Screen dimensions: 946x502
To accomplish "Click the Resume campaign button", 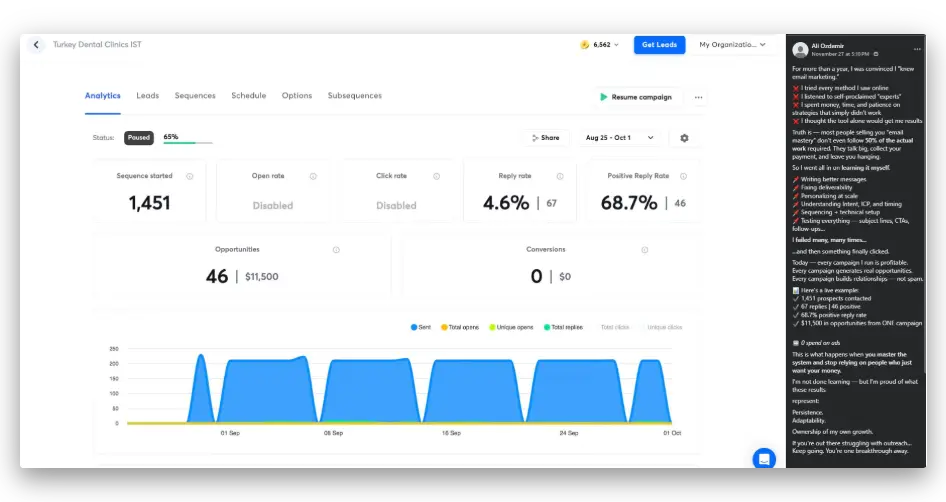I will [636, 97].
